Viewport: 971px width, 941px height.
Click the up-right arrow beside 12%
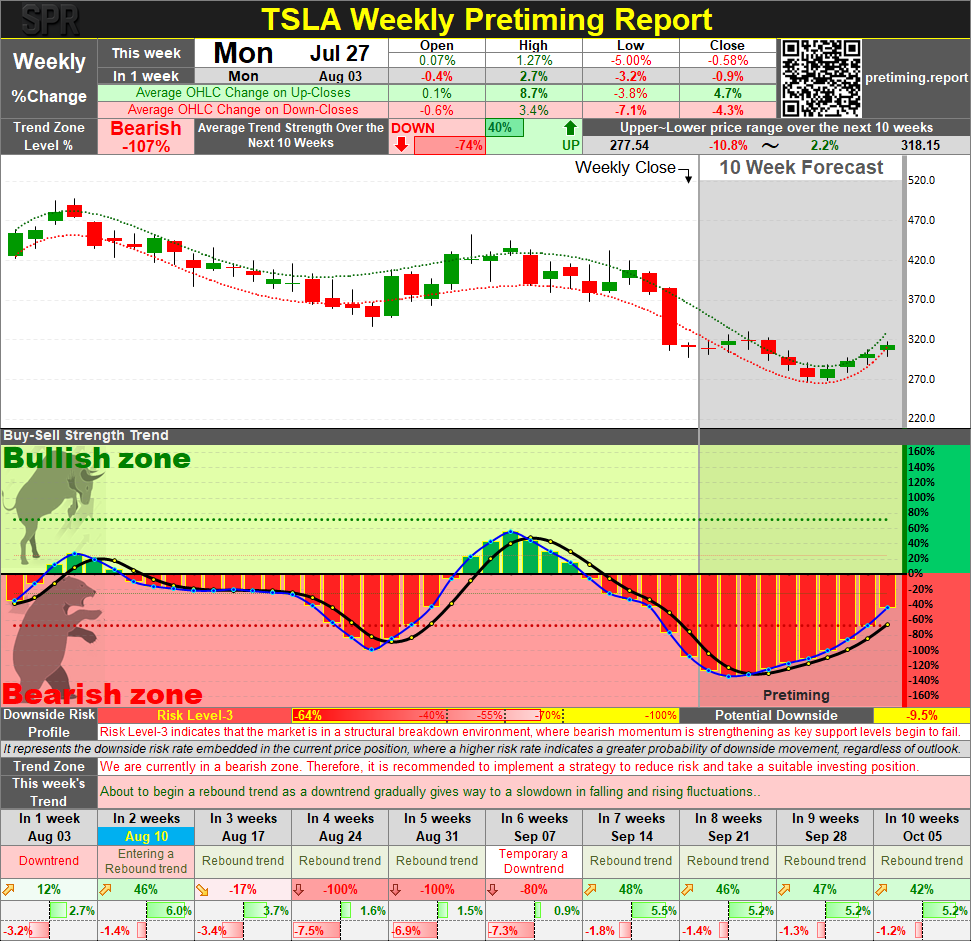(9, 890)
